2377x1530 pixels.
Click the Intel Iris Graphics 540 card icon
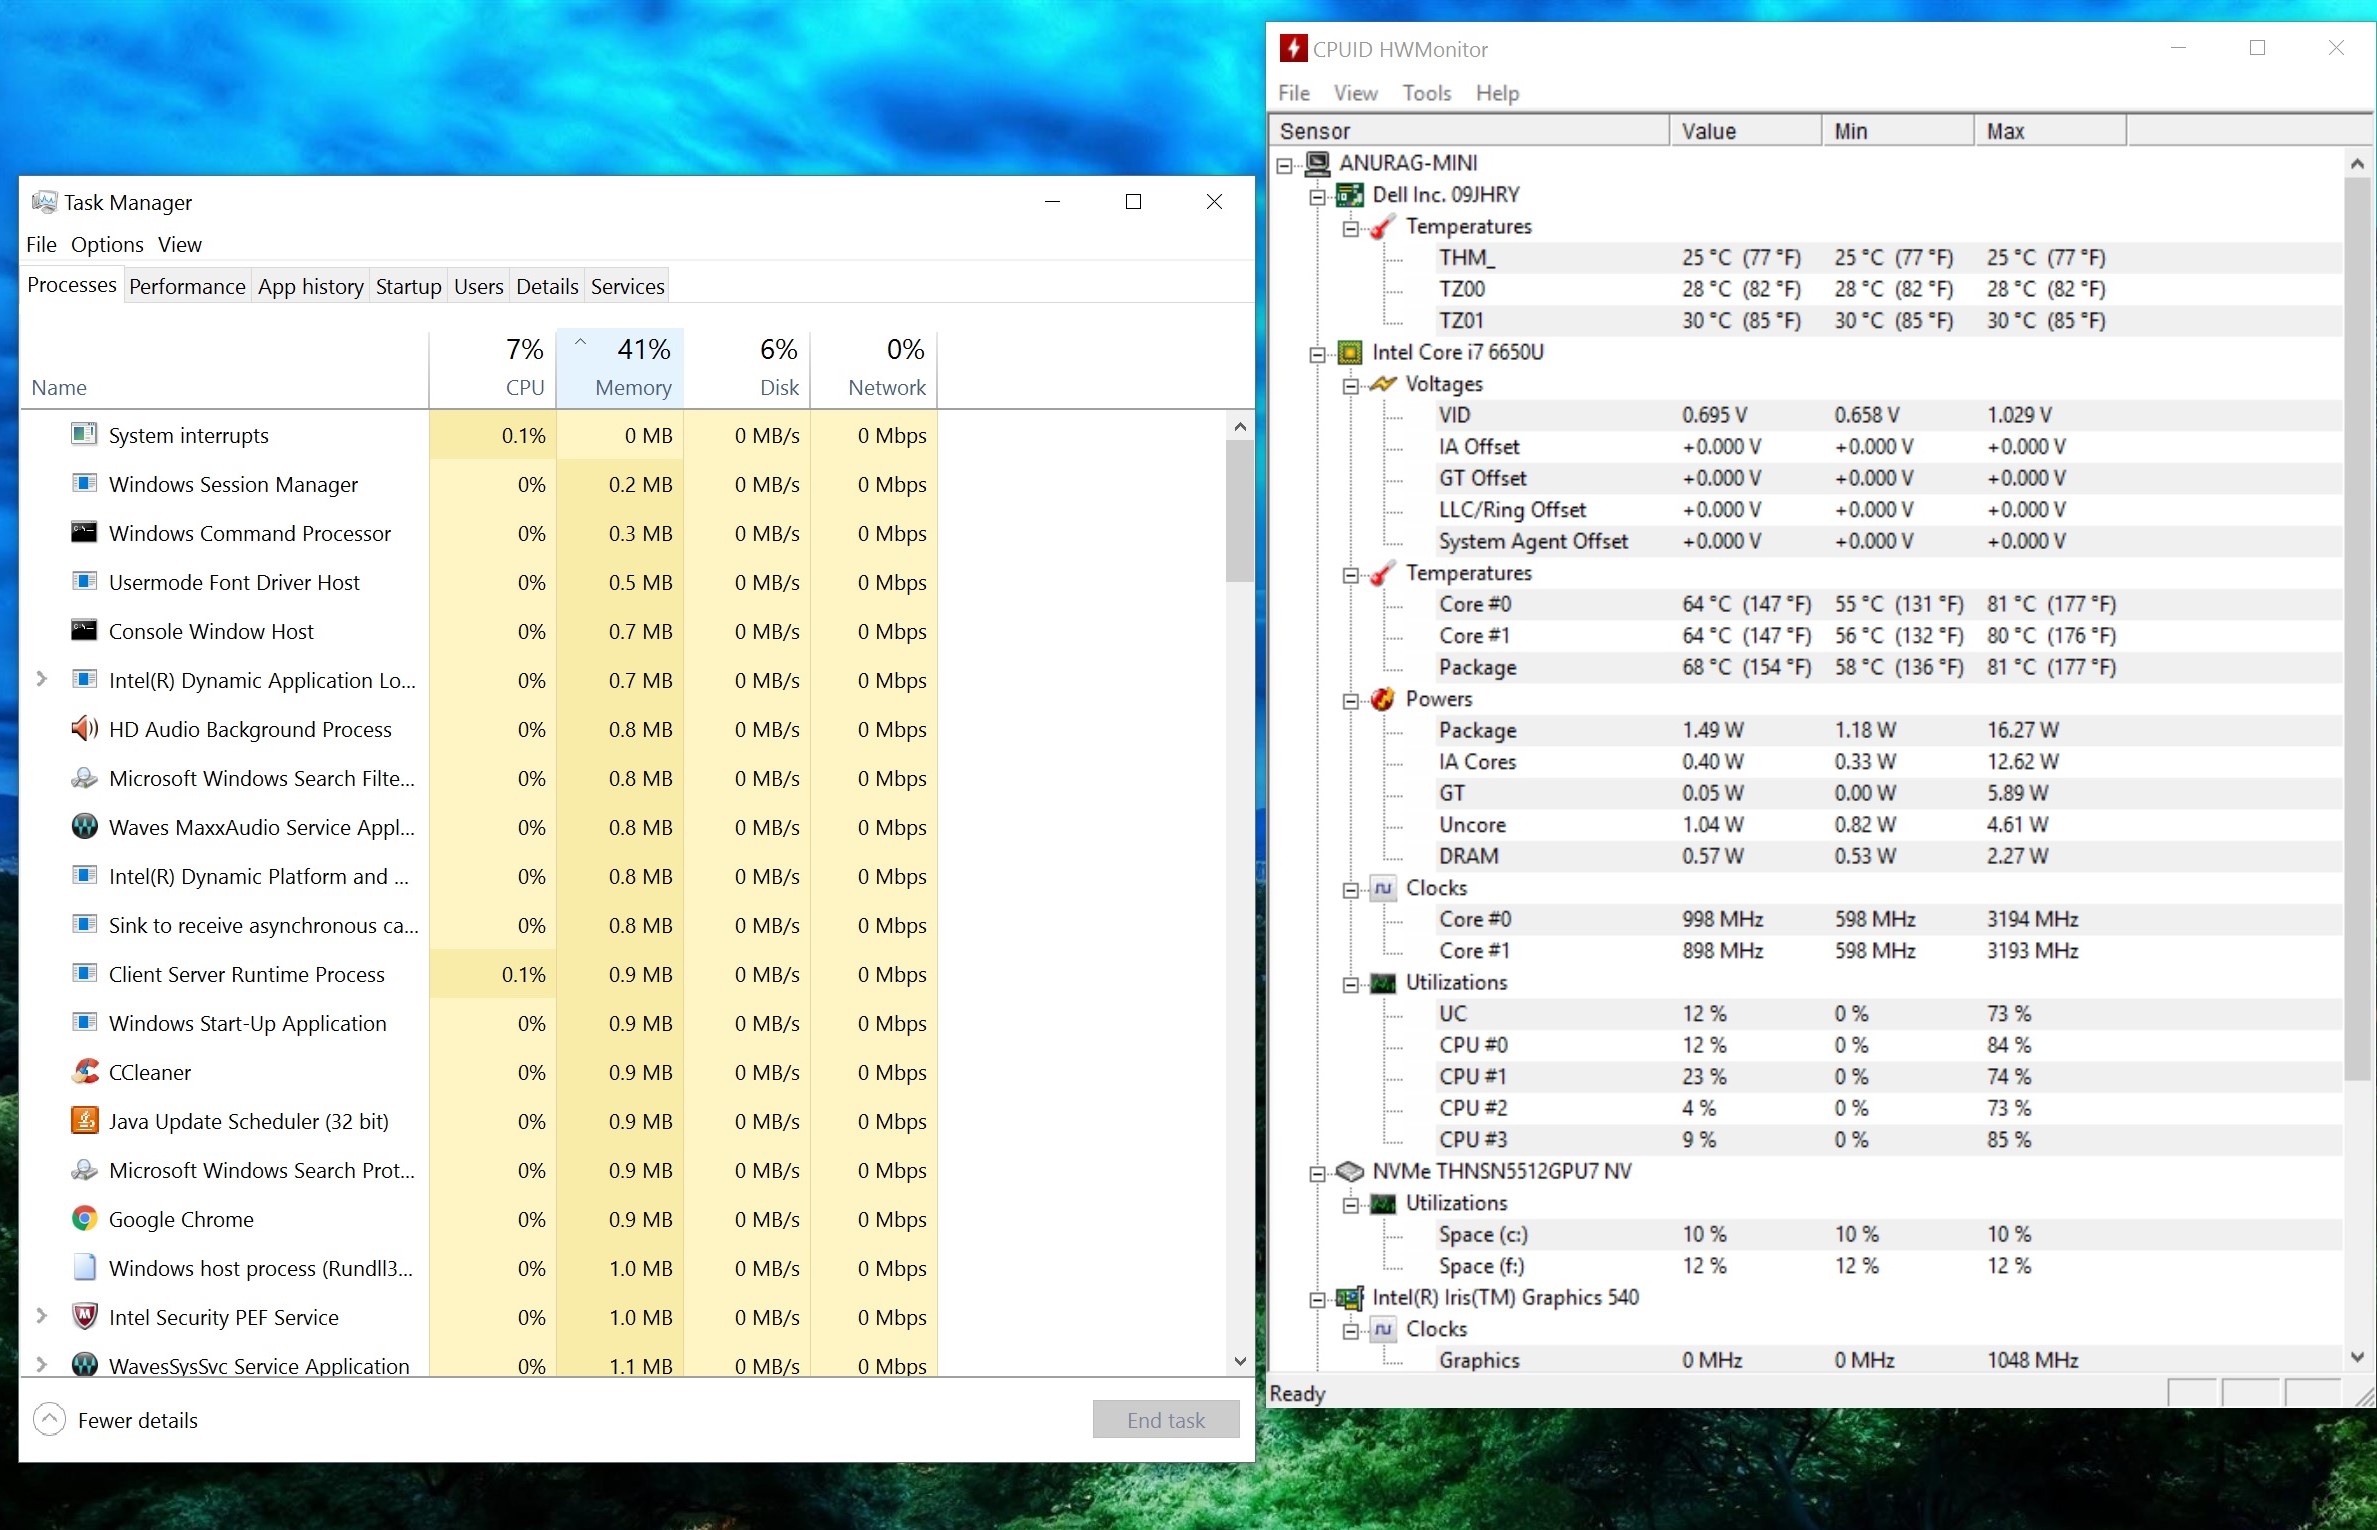(x=1350, y=1298)
